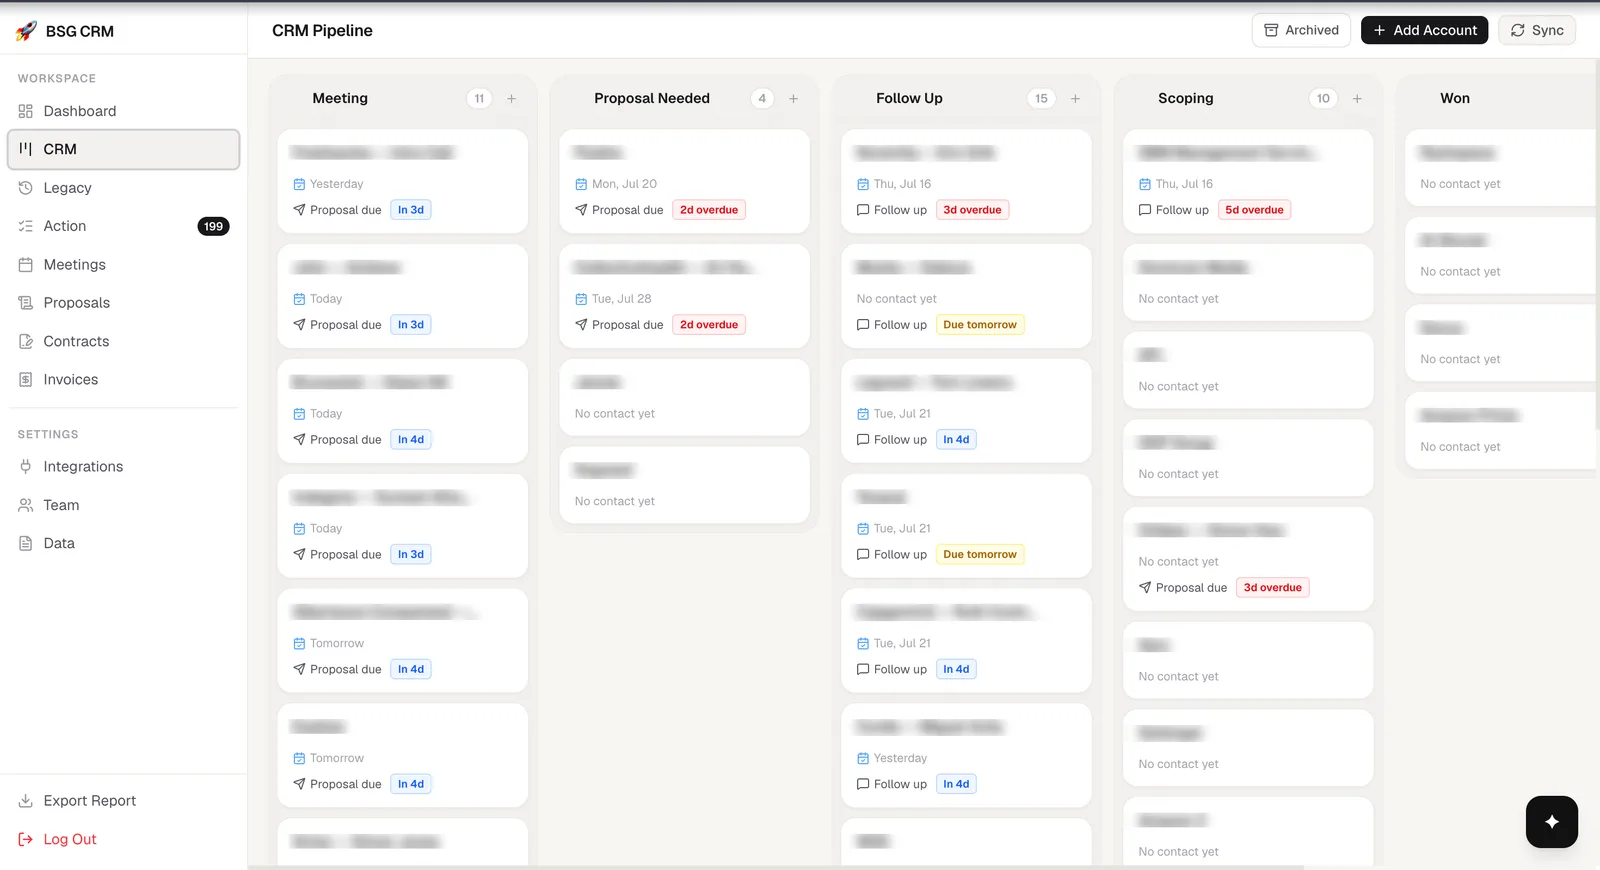Click the Add Account button
Image resolution: width=1600 pixels, height=870 pixels.
(1424, 30)
